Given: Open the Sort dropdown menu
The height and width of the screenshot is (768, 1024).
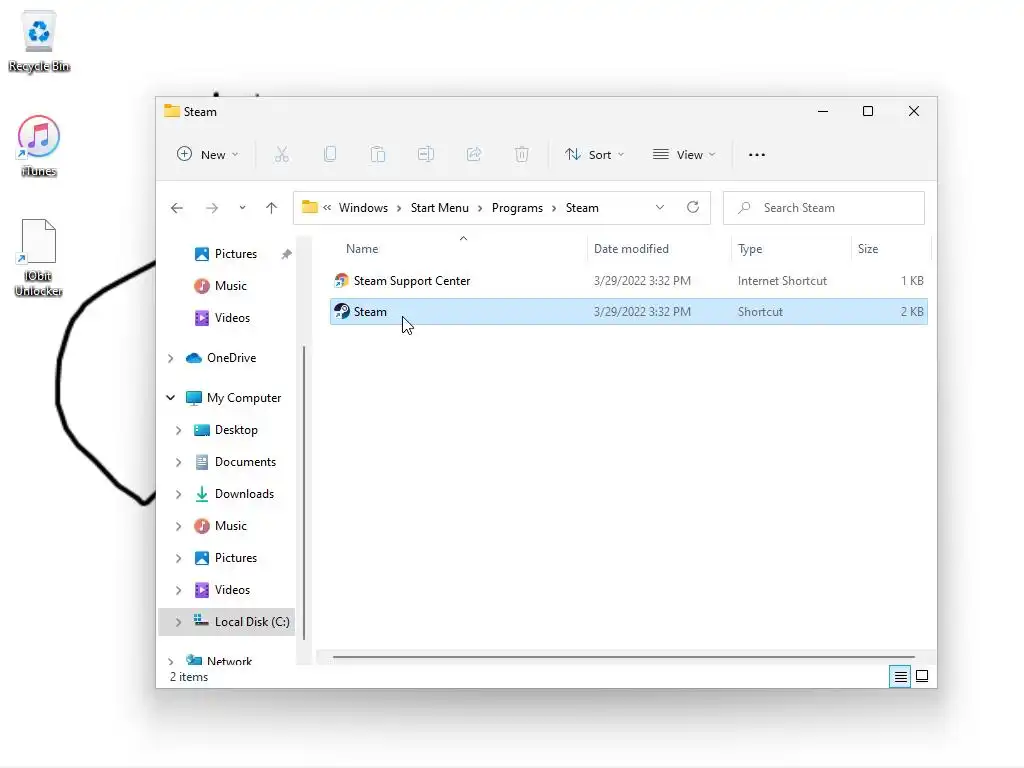Looking at the screenshot, I should [594, 155].
